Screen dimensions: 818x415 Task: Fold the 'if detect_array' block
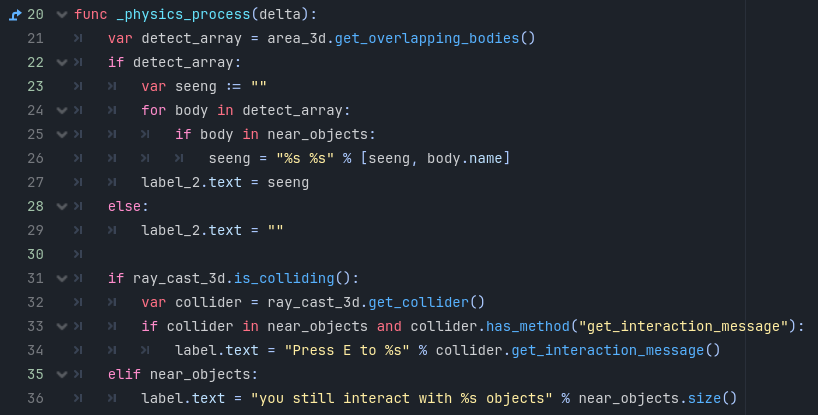(x=62, y=62)
